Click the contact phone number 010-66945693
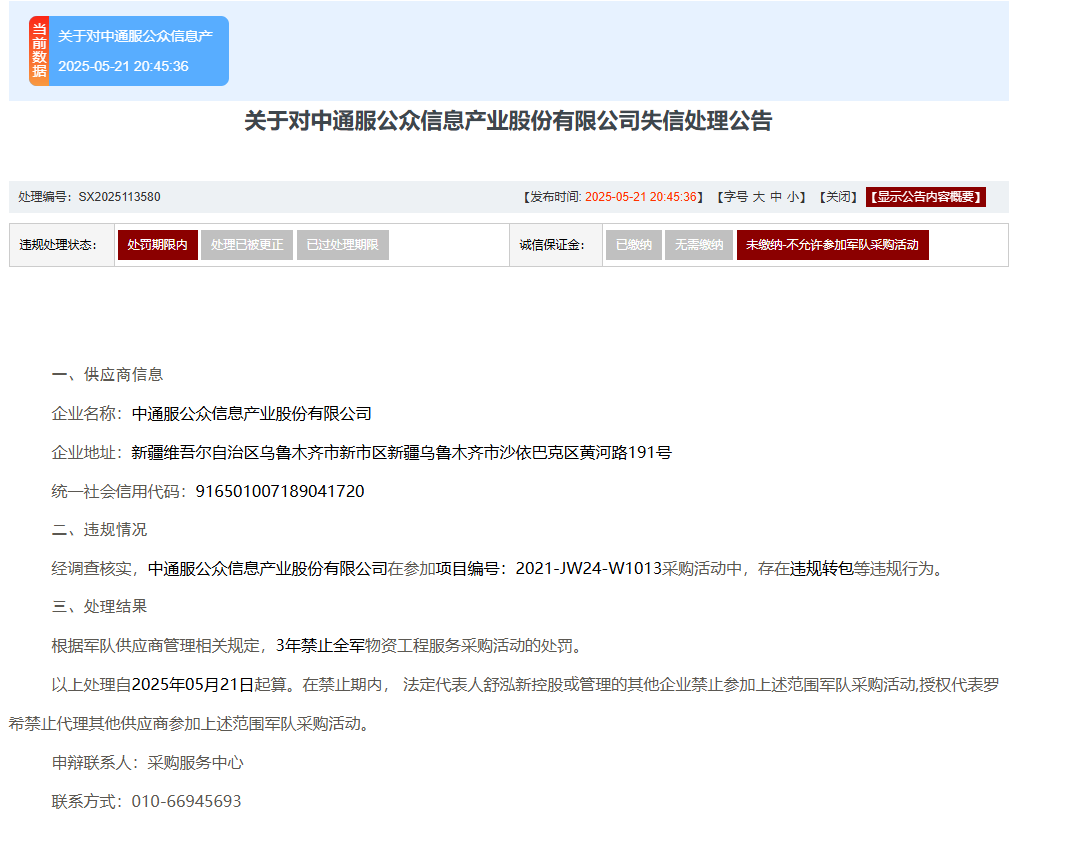 point(186,802)
